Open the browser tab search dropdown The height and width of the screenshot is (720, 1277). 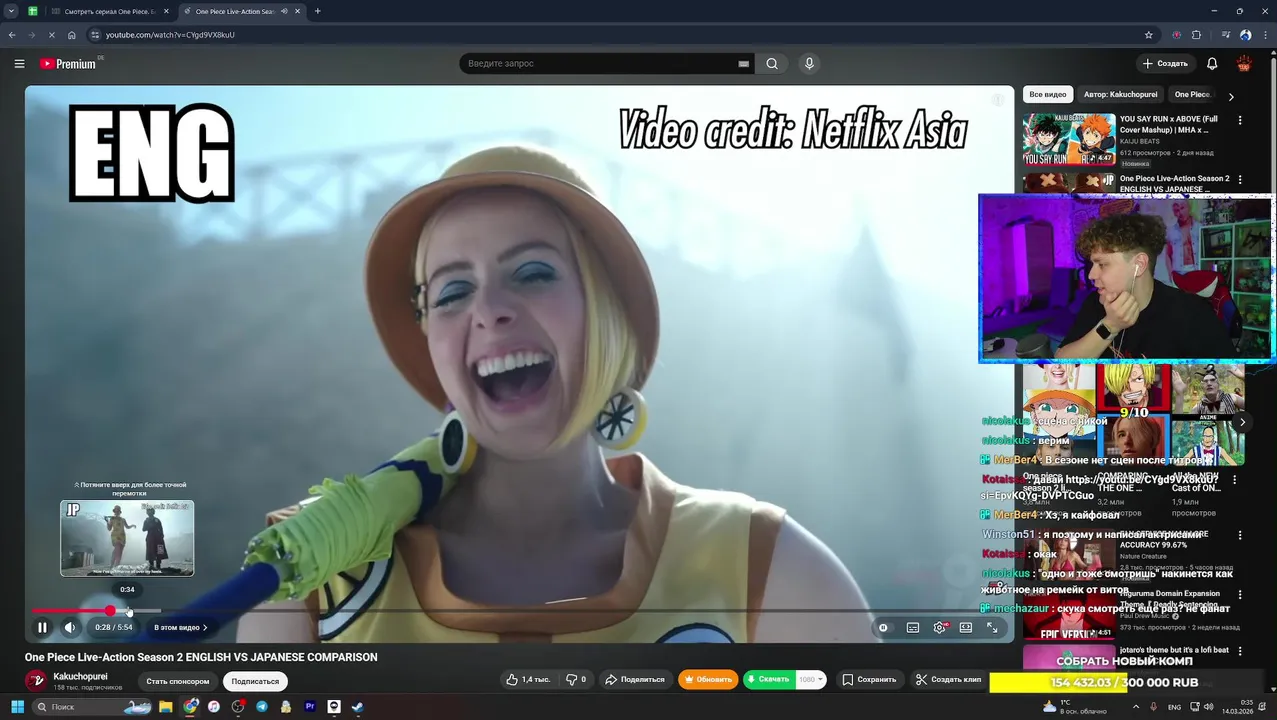click(x=11, y=11)
